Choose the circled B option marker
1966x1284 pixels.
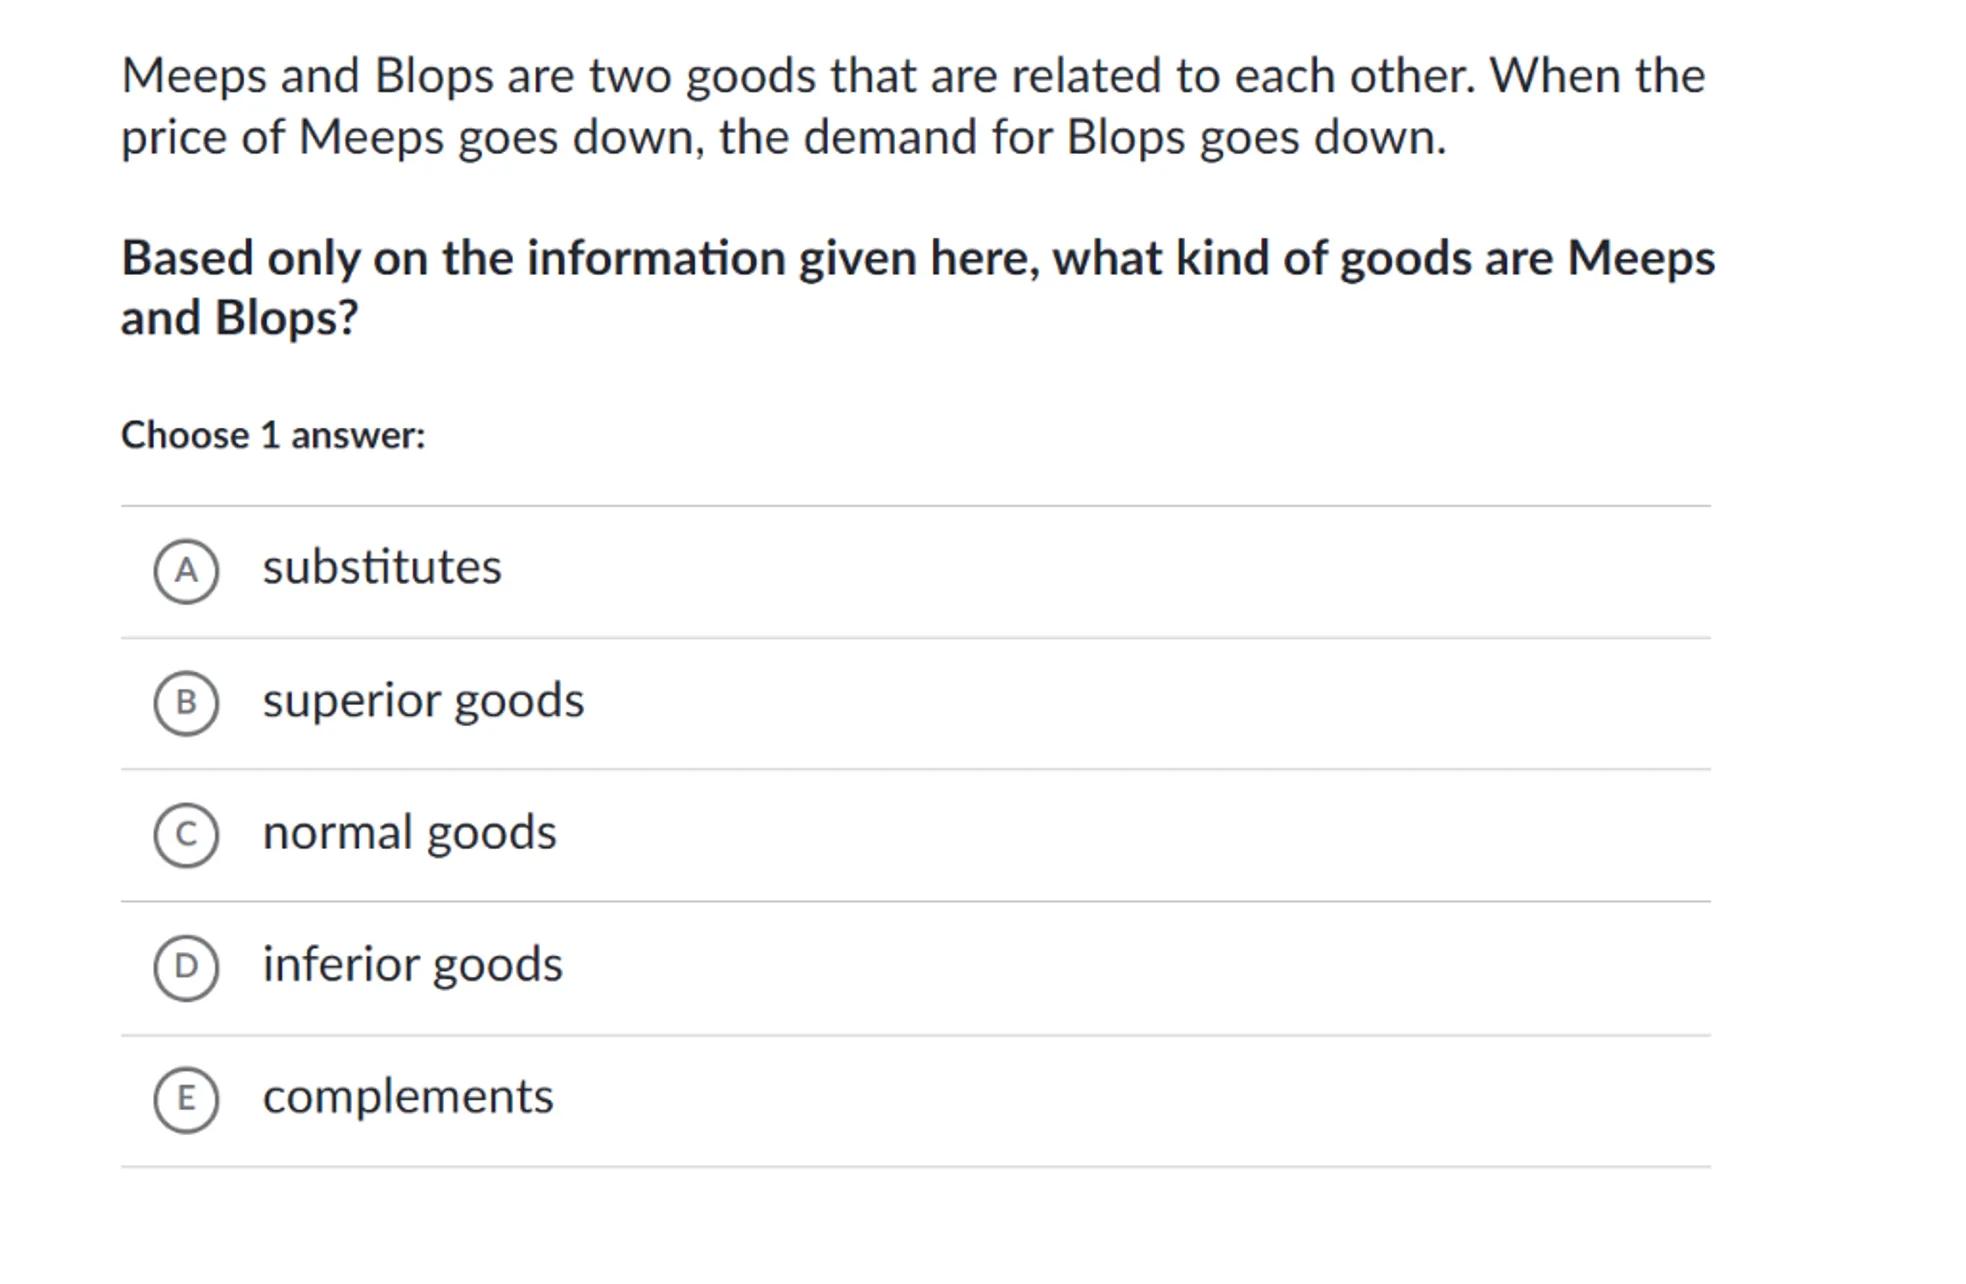pyautogui.click(x=186, y=703)
